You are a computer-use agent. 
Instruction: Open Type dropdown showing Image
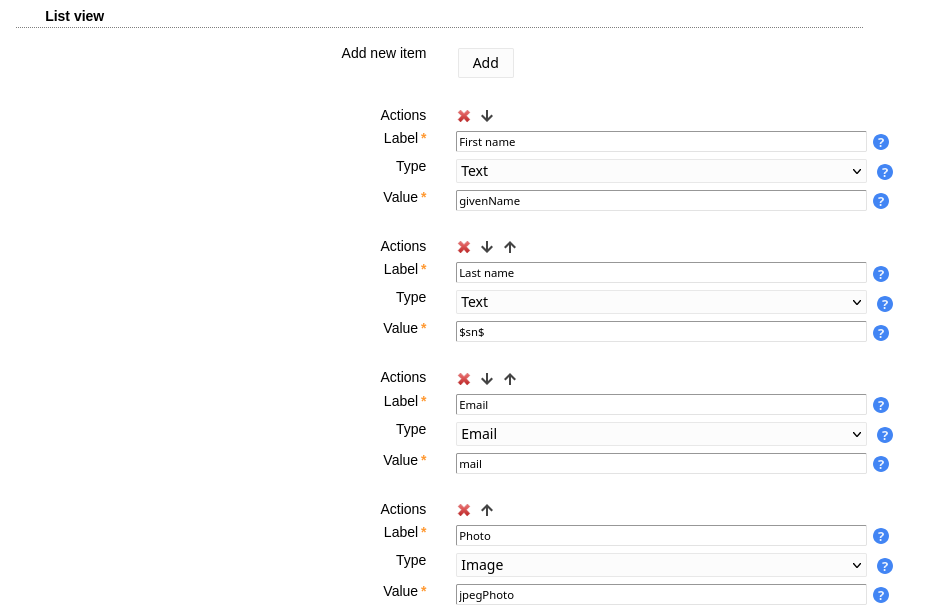tap(661, 565)
